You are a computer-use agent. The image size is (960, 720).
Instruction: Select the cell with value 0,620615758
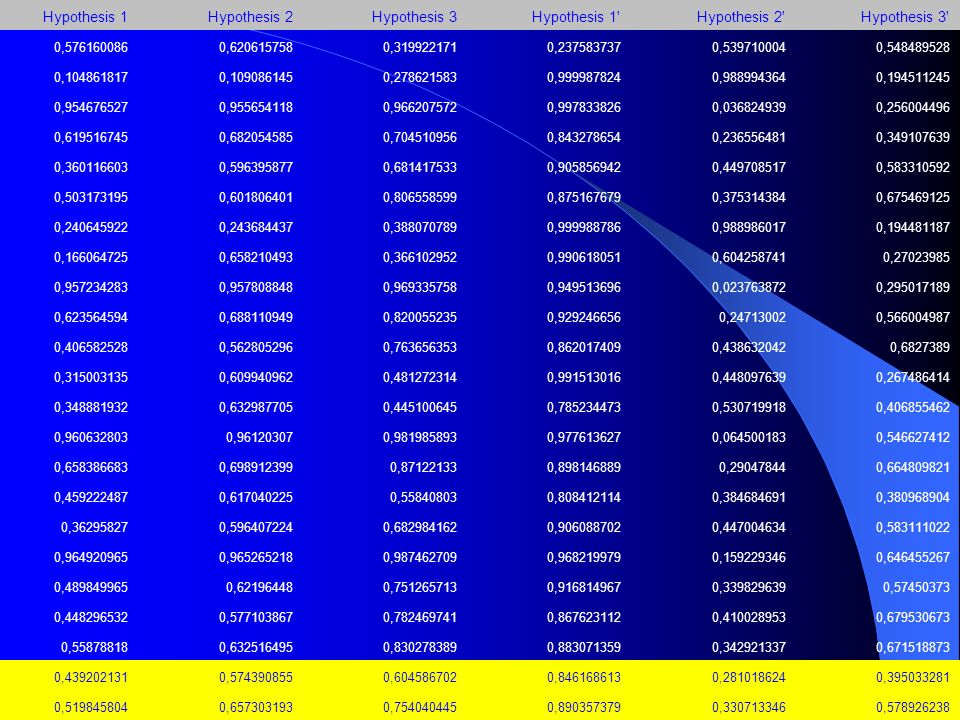click(x=256, y=47)
